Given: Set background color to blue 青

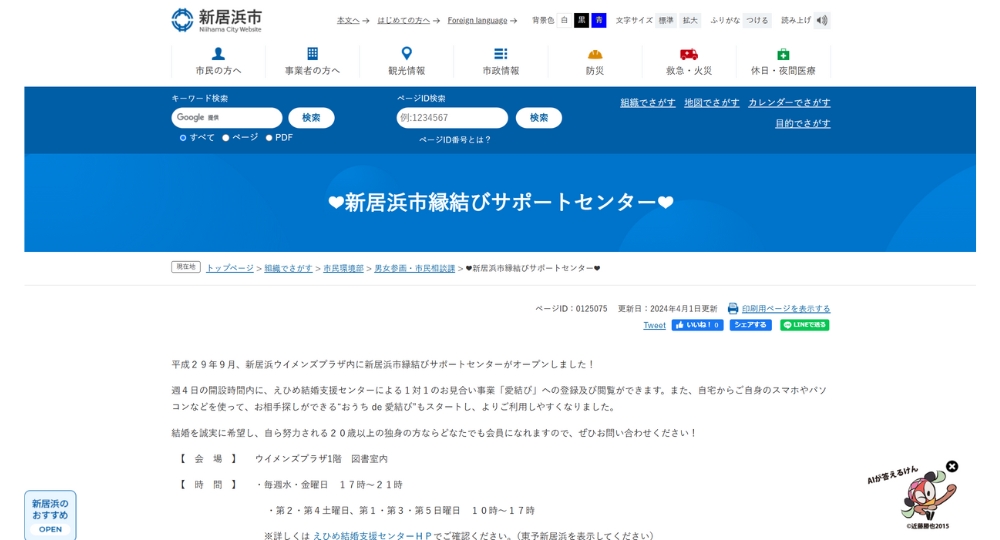Looking at the screenshot, I should coord(599,20).
